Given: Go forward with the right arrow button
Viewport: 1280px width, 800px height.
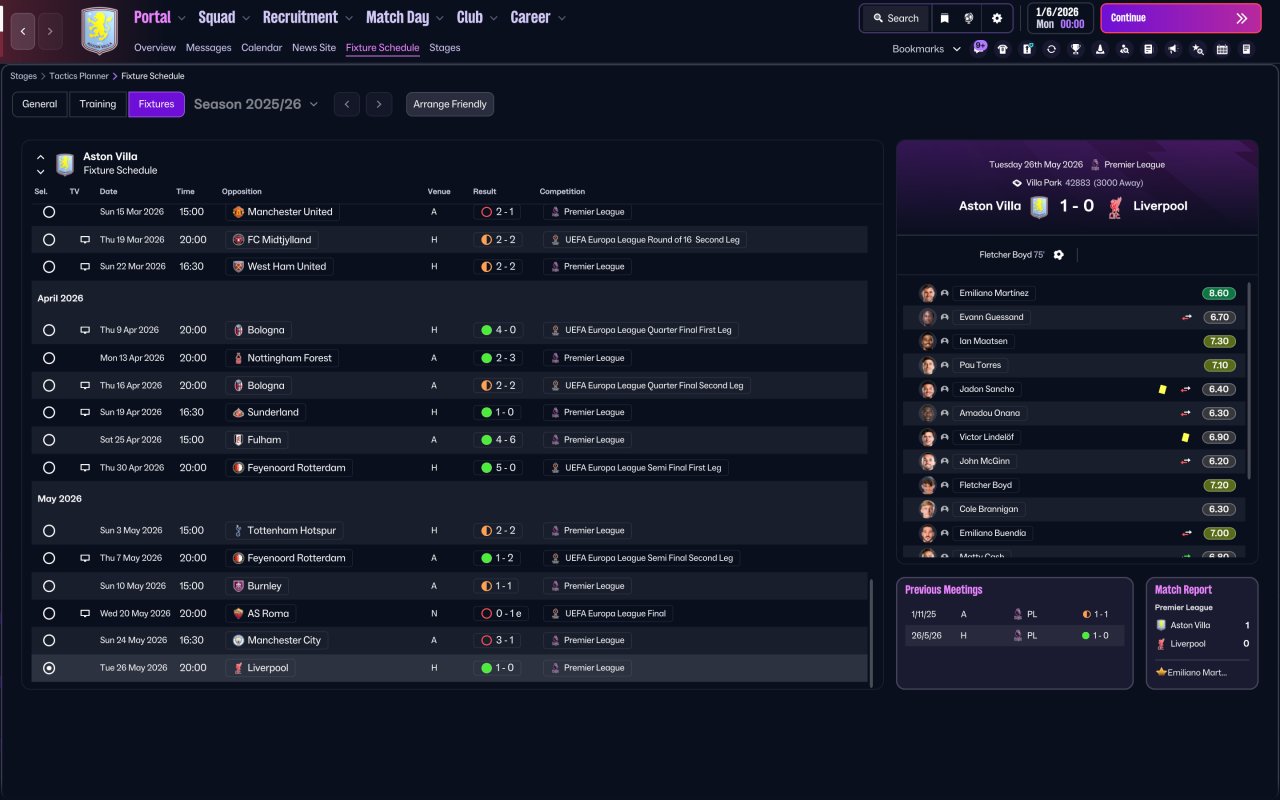Looking at the screenshot, I should coord(50,31).
